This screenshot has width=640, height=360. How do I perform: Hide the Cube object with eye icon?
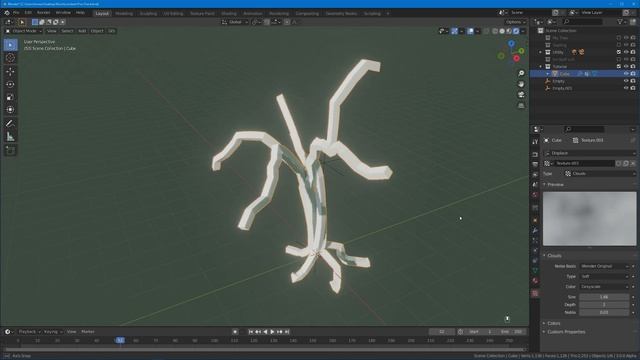(626, 74)
